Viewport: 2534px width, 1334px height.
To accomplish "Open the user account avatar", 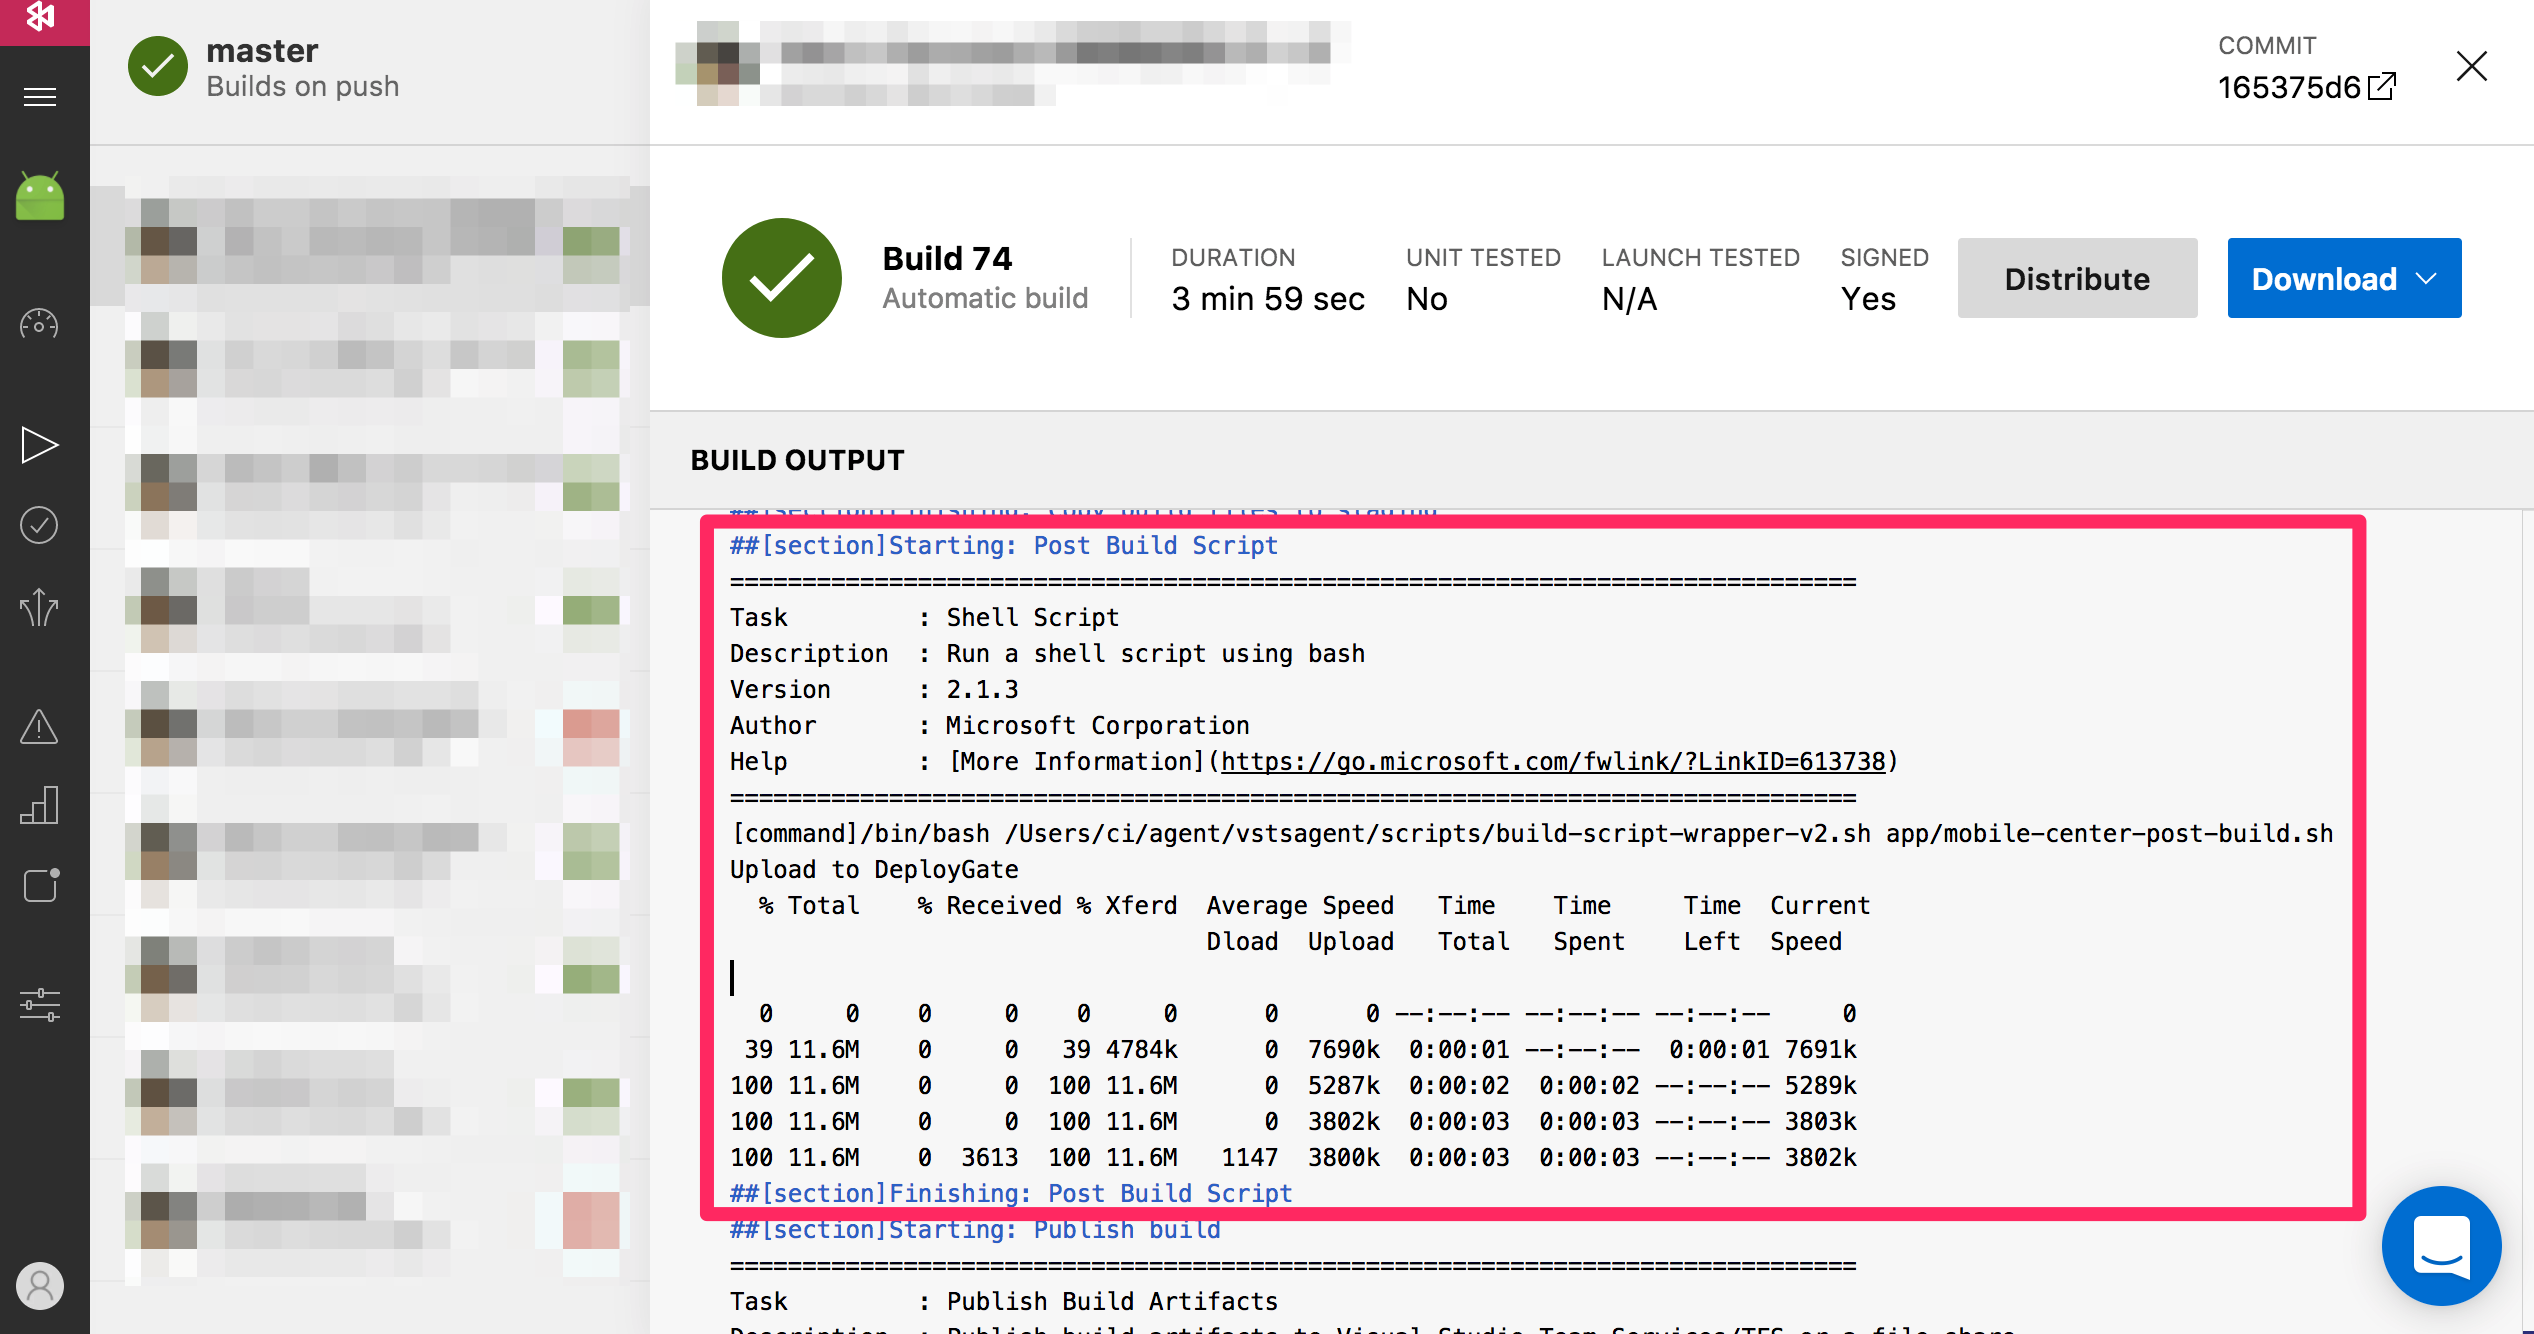I will pos(40,1286).
